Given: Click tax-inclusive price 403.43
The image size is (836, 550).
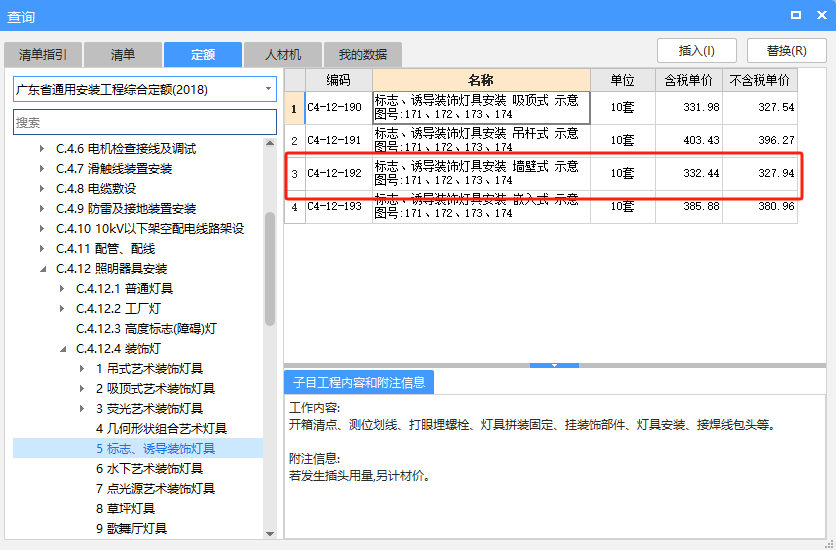Looking at the screenshot, I should 689,141.
